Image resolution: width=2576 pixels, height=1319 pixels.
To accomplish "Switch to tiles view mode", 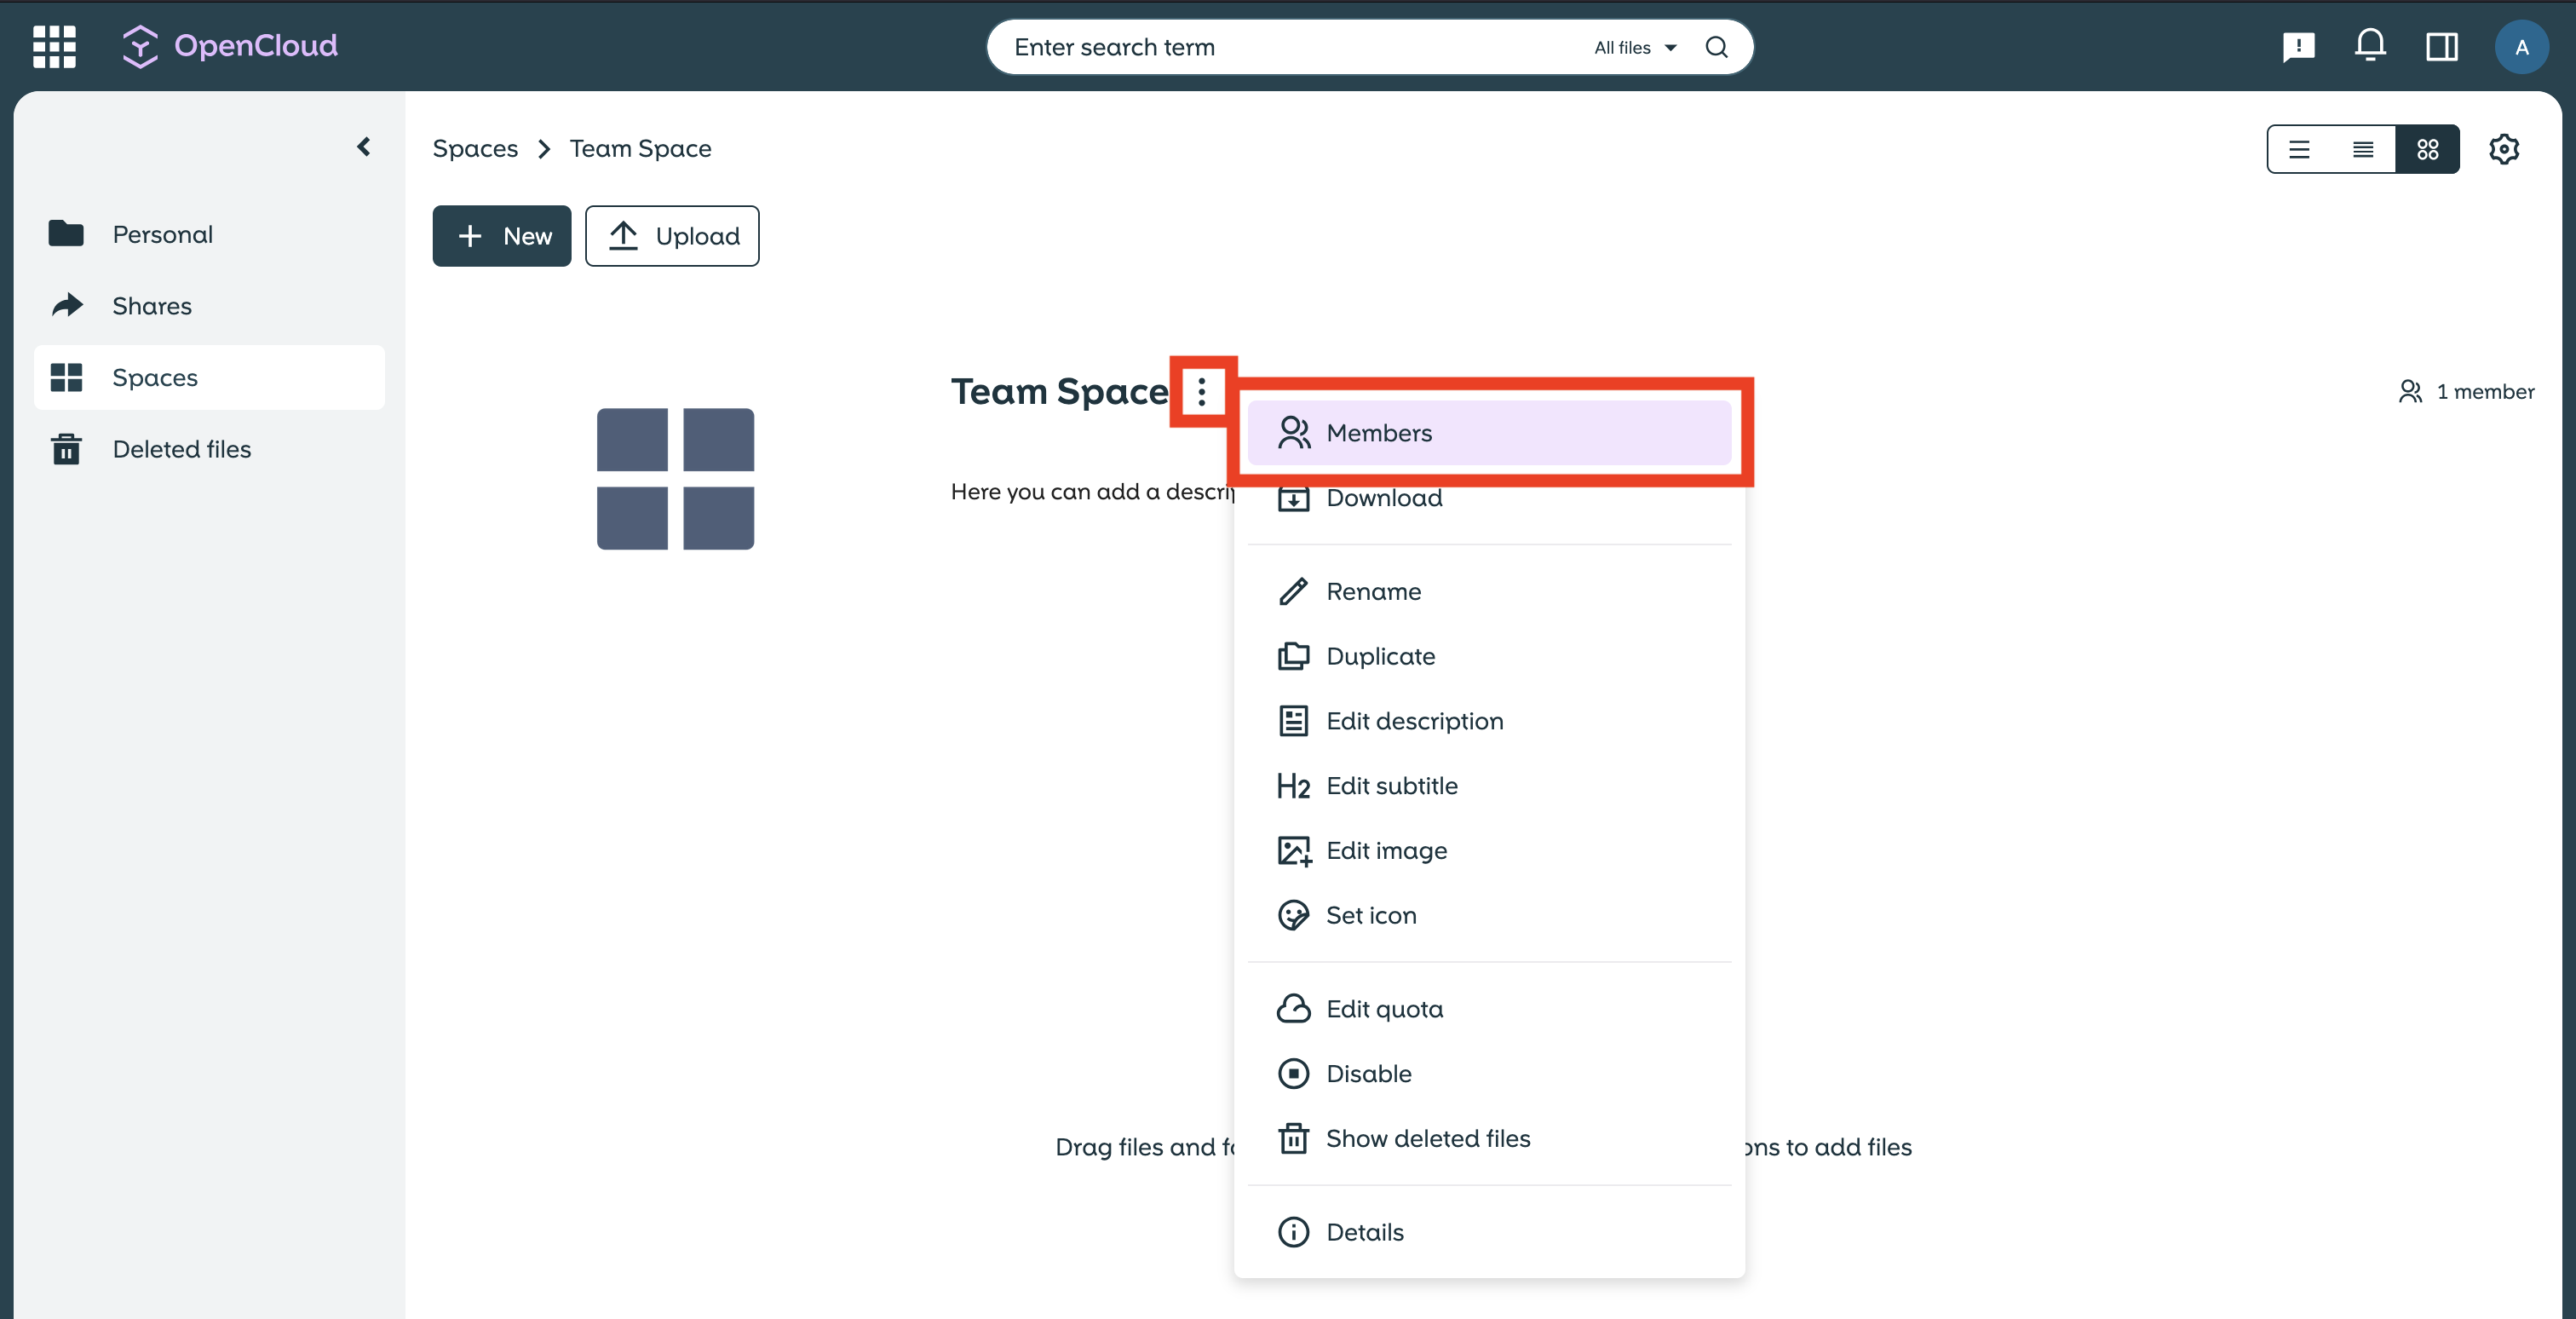I will 2427,149.
